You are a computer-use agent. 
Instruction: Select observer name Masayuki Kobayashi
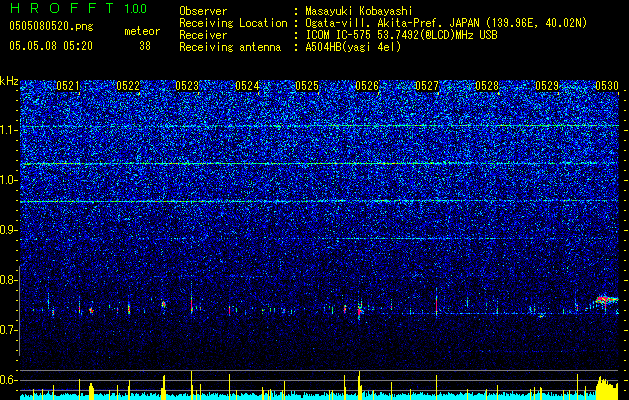pos(359,11)
